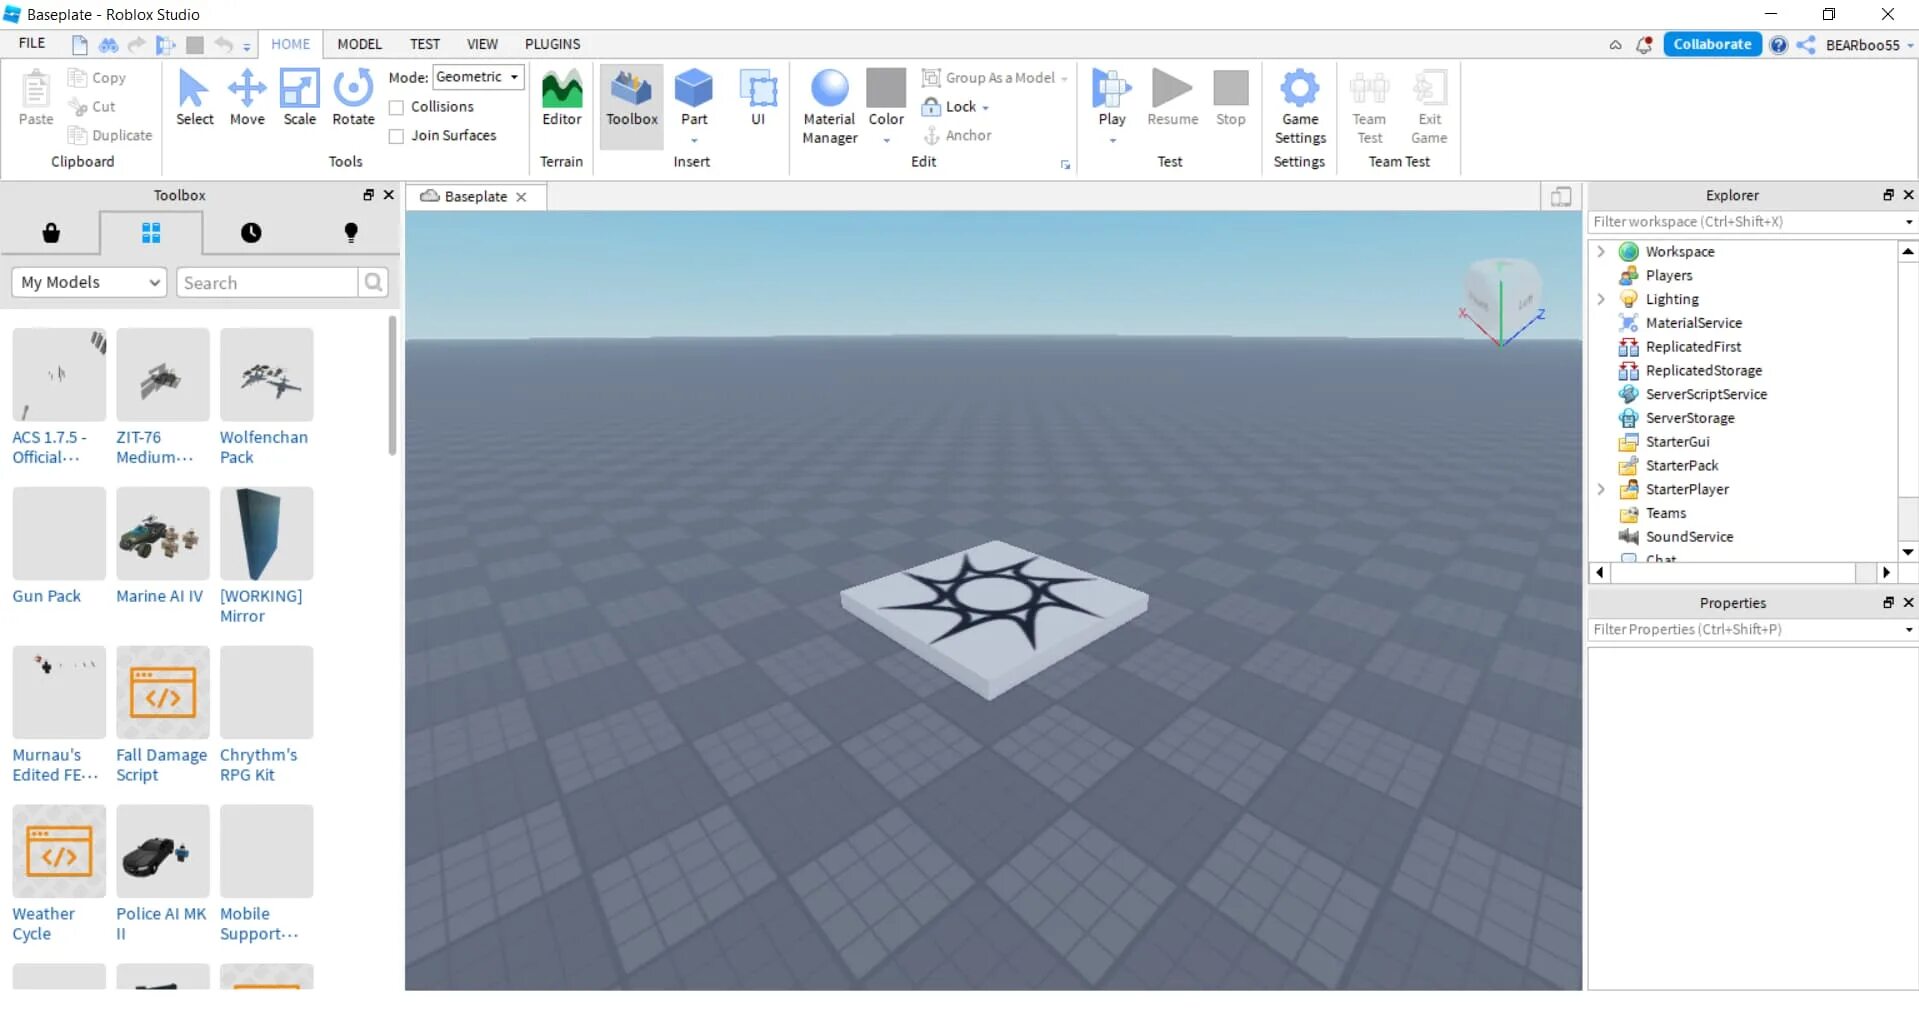Viewport: 1919px width, 1013px height.
Task: Click the Cut button
Action: tap(92, 106)
